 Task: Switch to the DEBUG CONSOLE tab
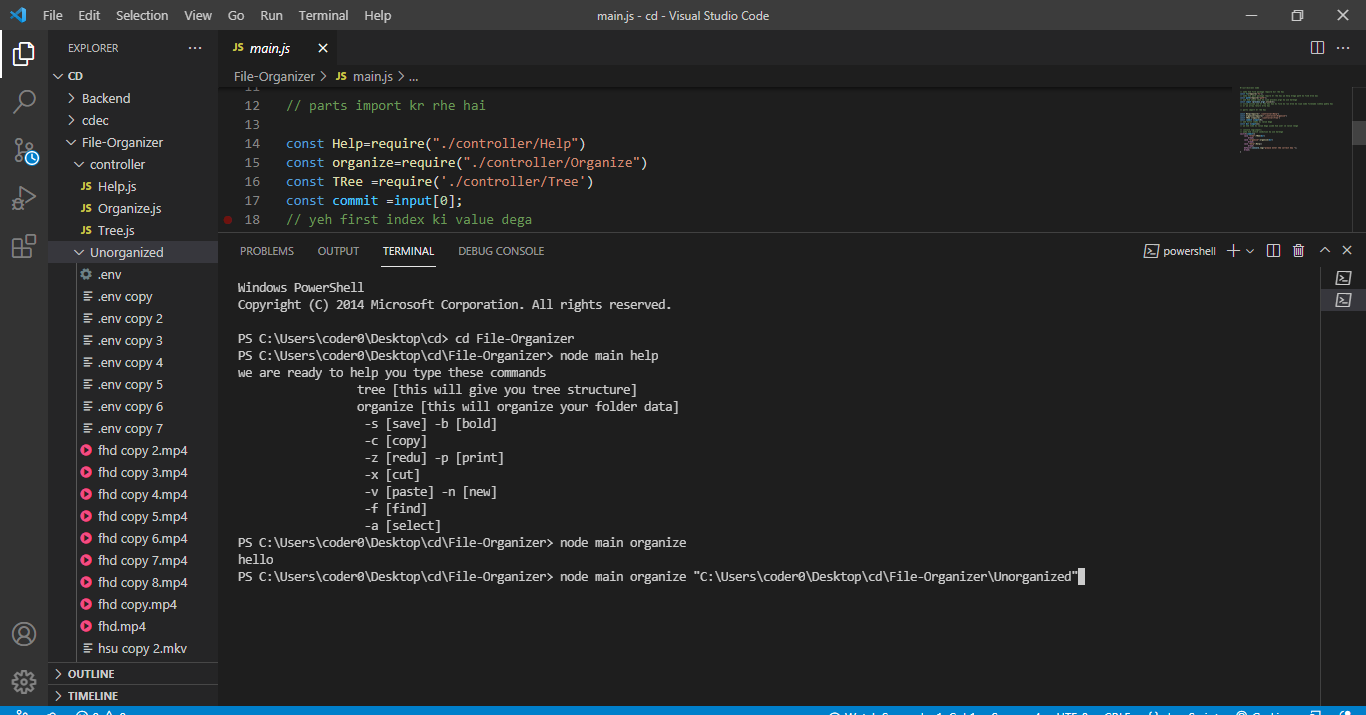501,251
